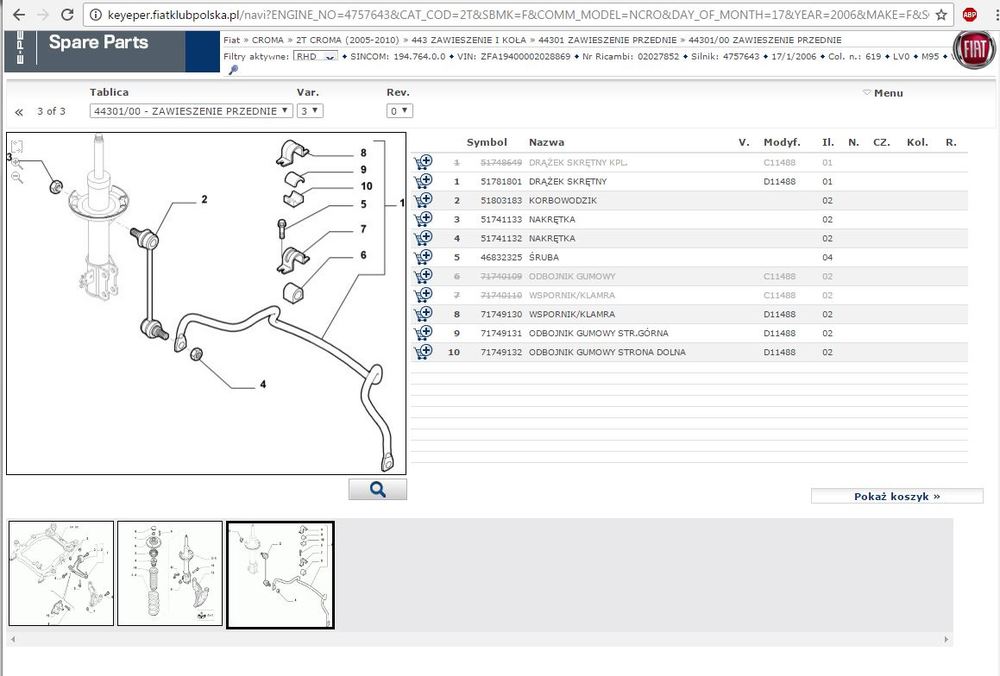Click the Fiat breadcrumb link

point(232,40)
